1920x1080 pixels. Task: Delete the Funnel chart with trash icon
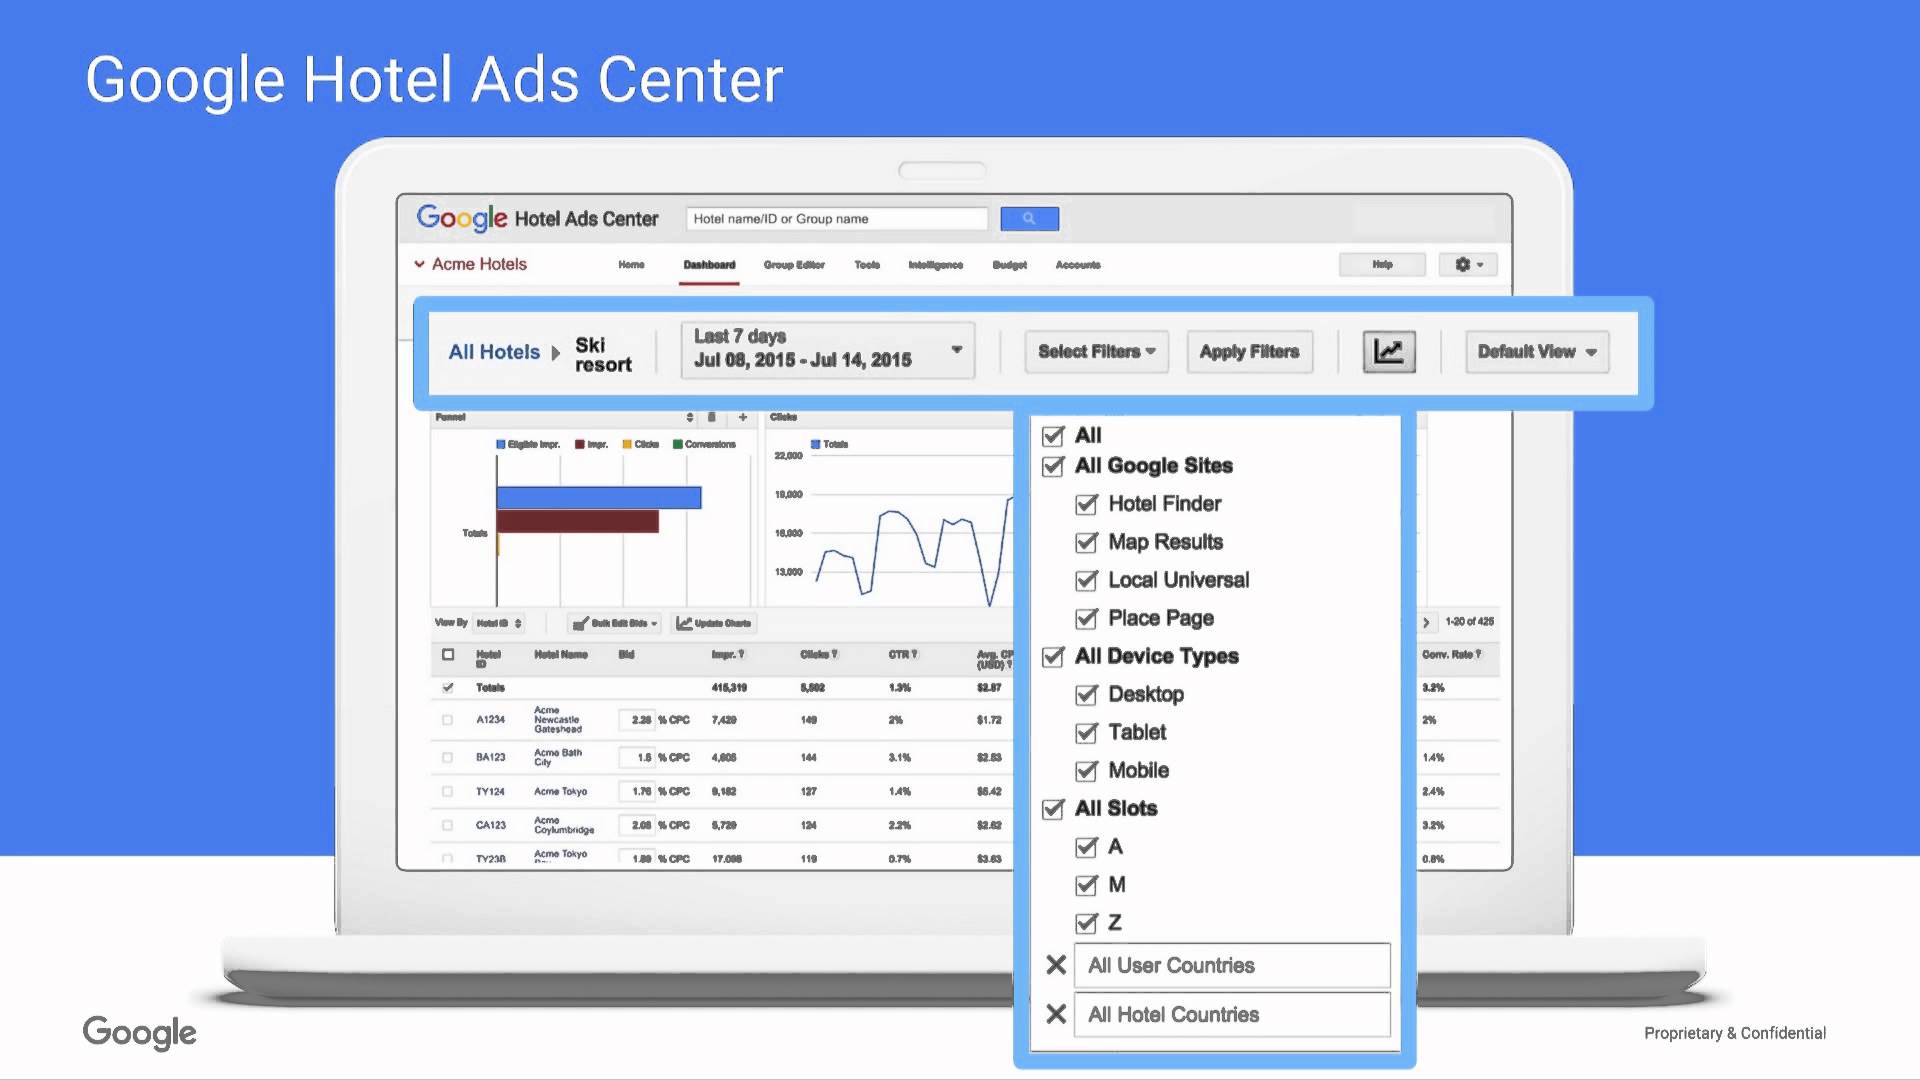712,417
